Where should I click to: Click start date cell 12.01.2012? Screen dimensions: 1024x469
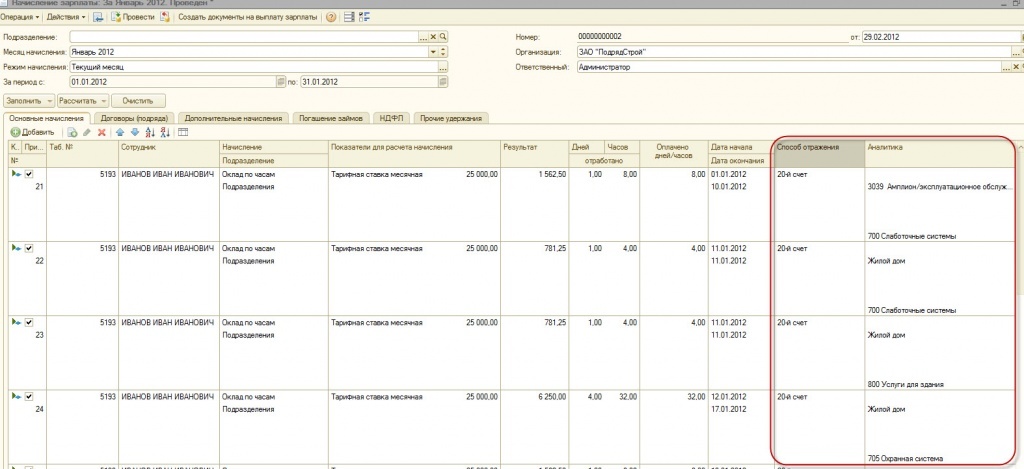click(x=728, y=396)
